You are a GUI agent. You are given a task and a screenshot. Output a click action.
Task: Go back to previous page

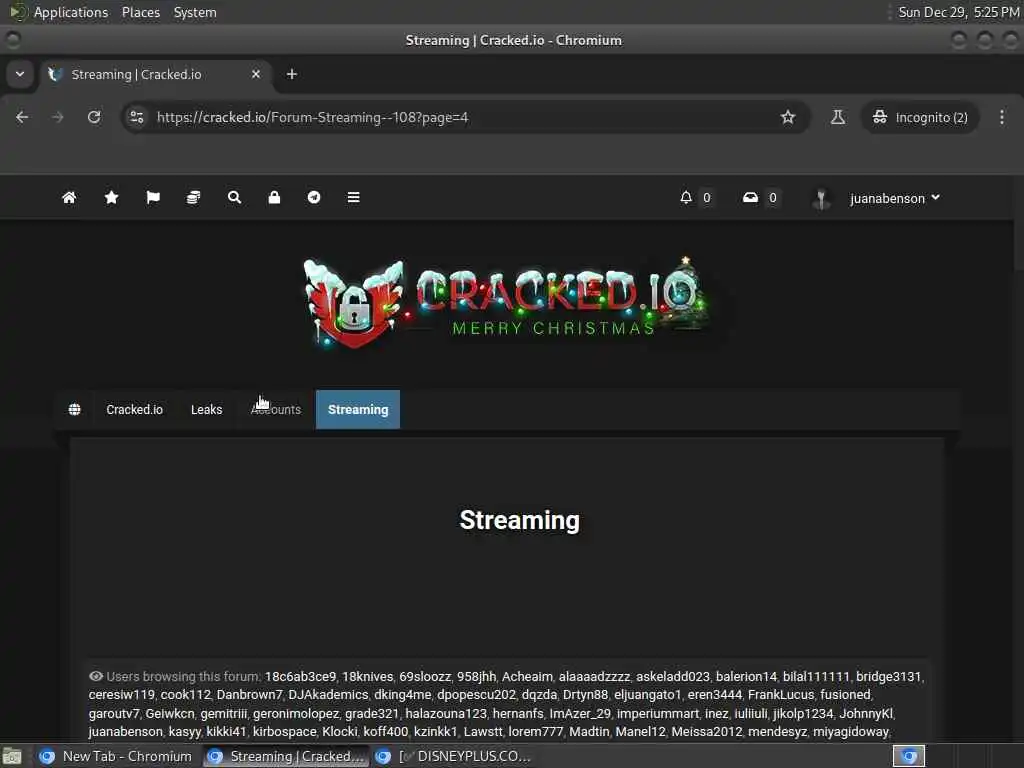pos(22,117)
